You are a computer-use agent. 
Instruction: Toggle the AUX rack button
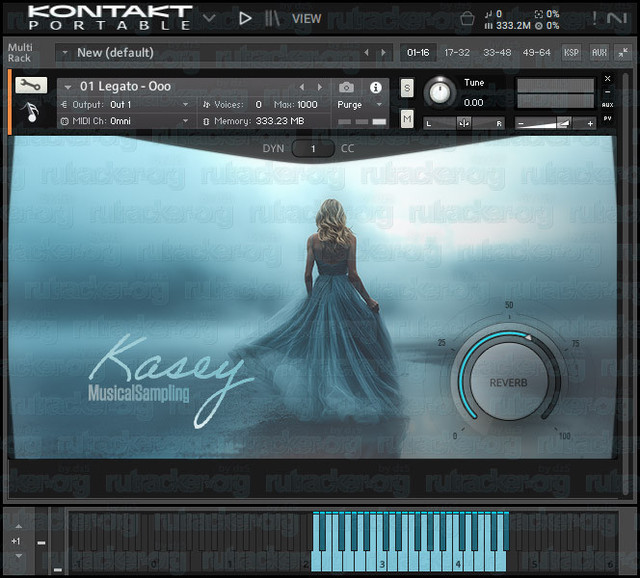pyautogui.click(x=599, y=53)
